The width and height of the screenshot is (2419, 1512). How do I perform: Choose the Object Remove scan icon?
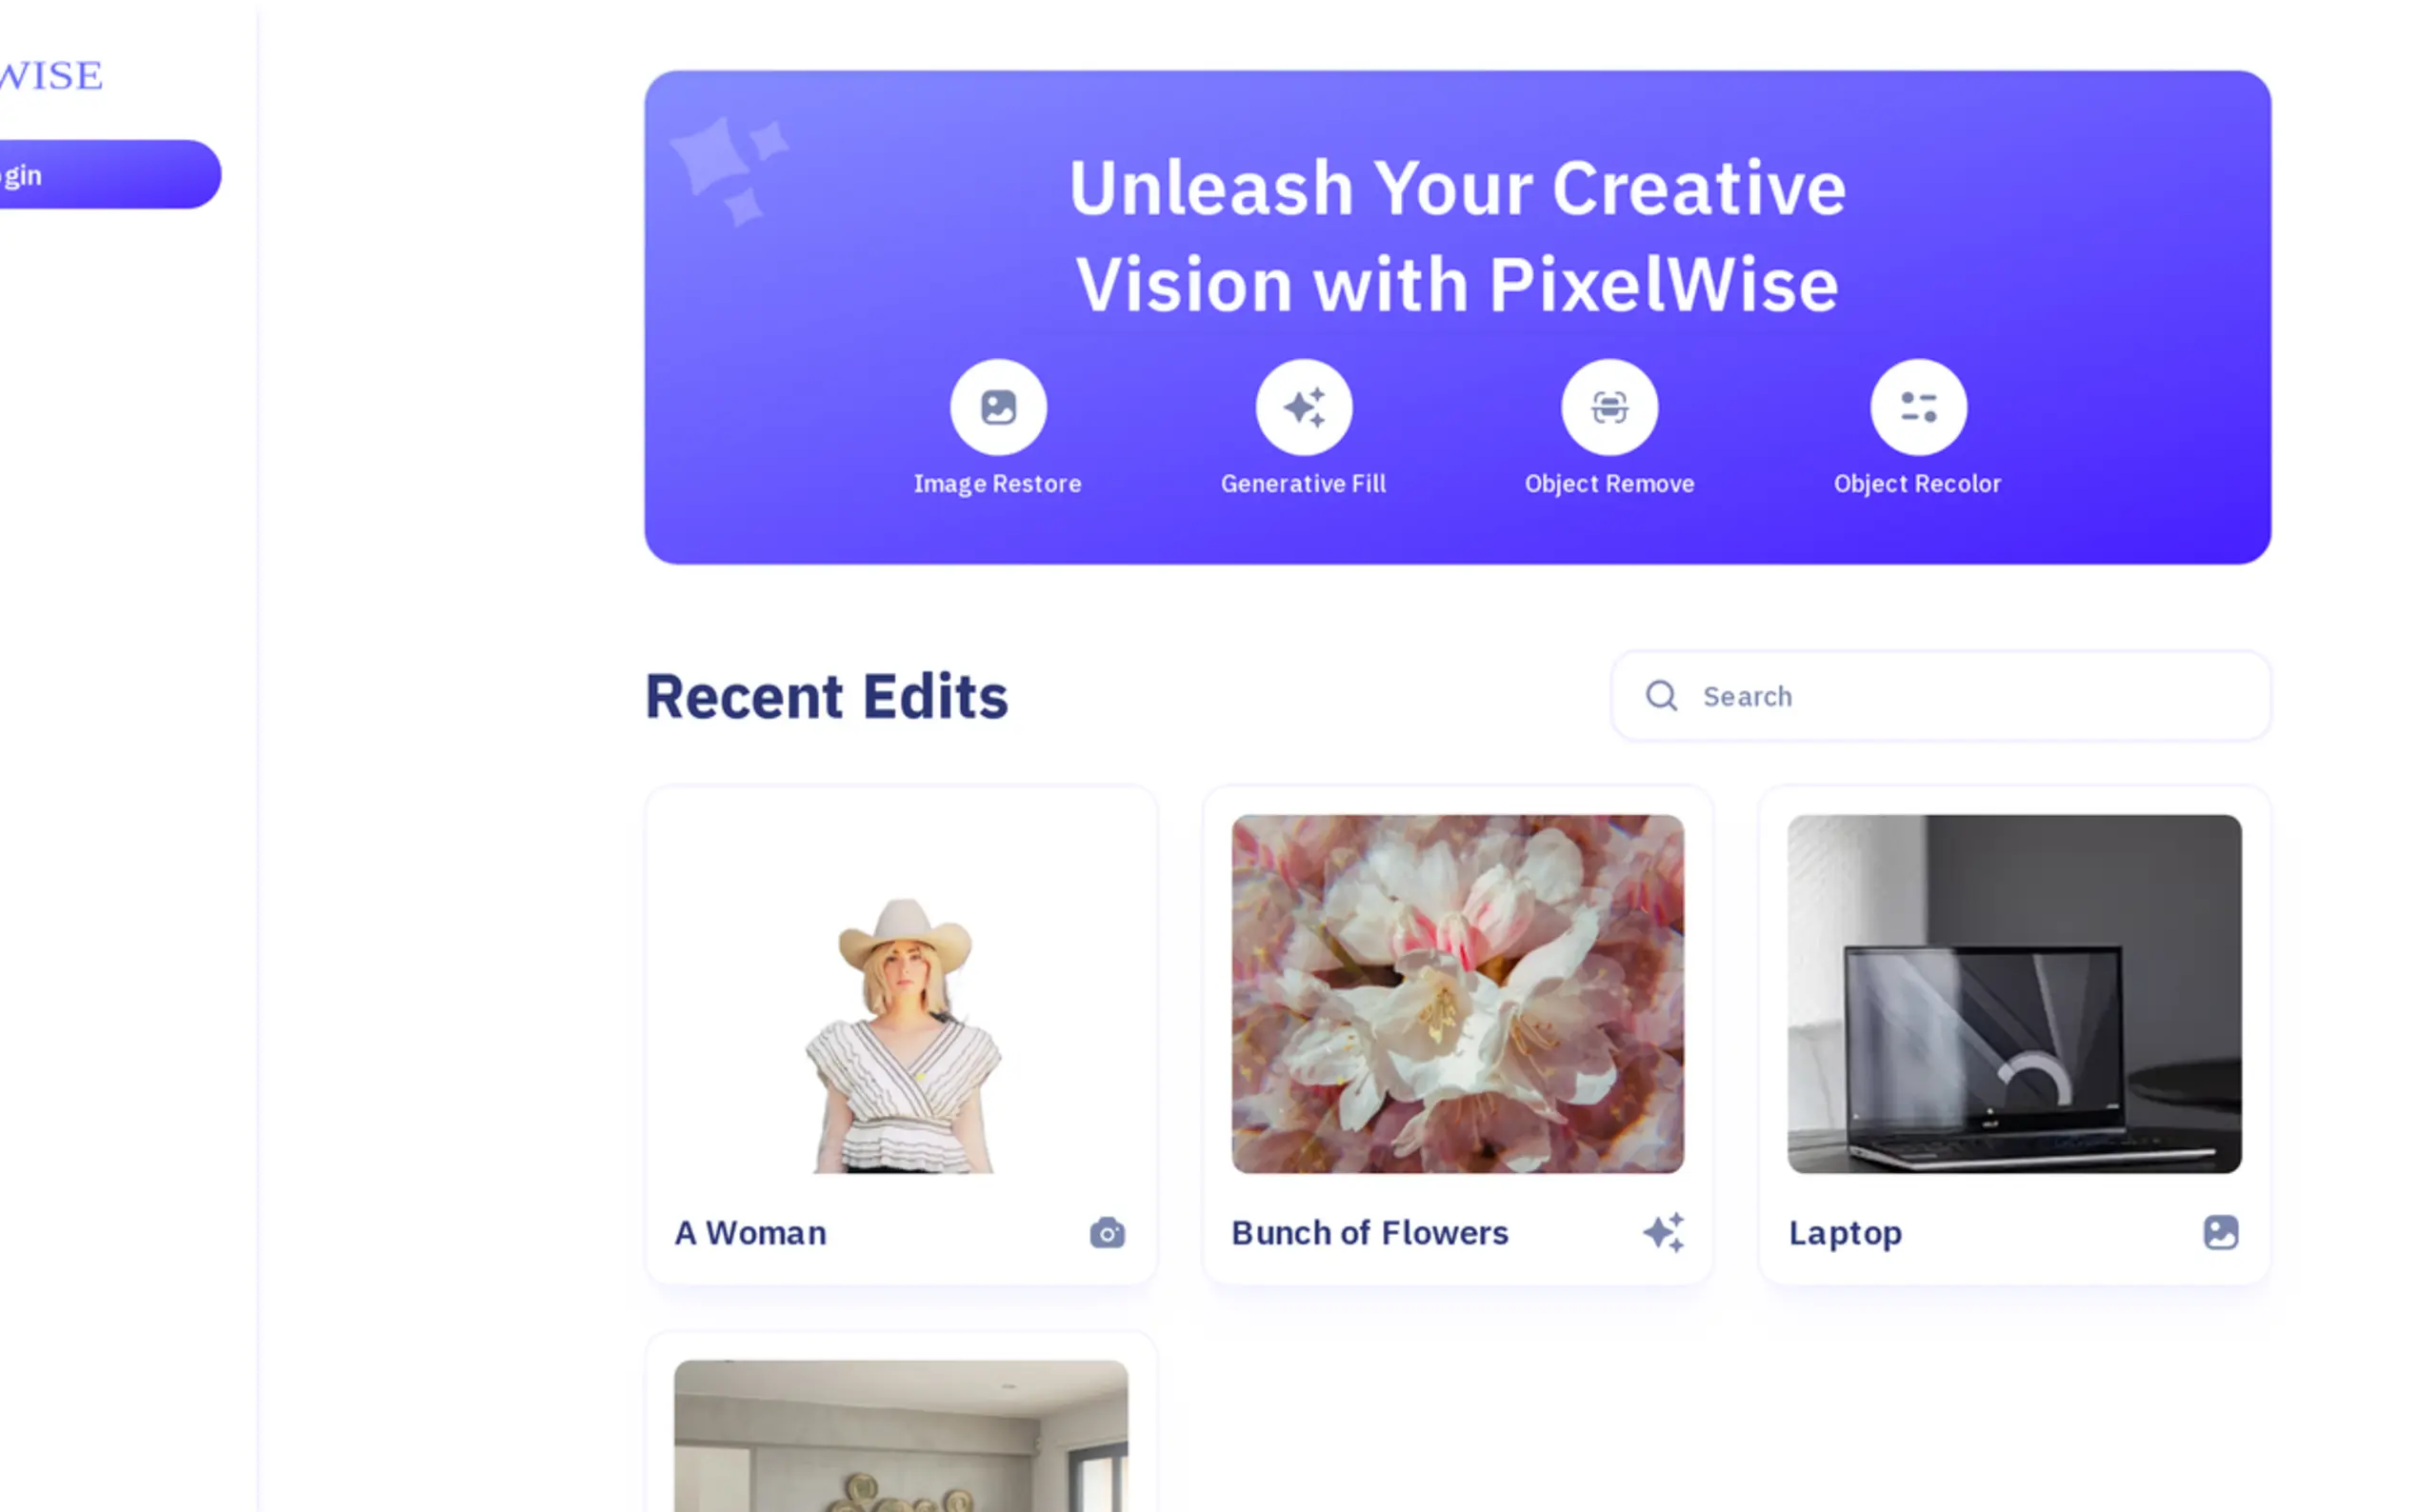[x=1609, y=407]
